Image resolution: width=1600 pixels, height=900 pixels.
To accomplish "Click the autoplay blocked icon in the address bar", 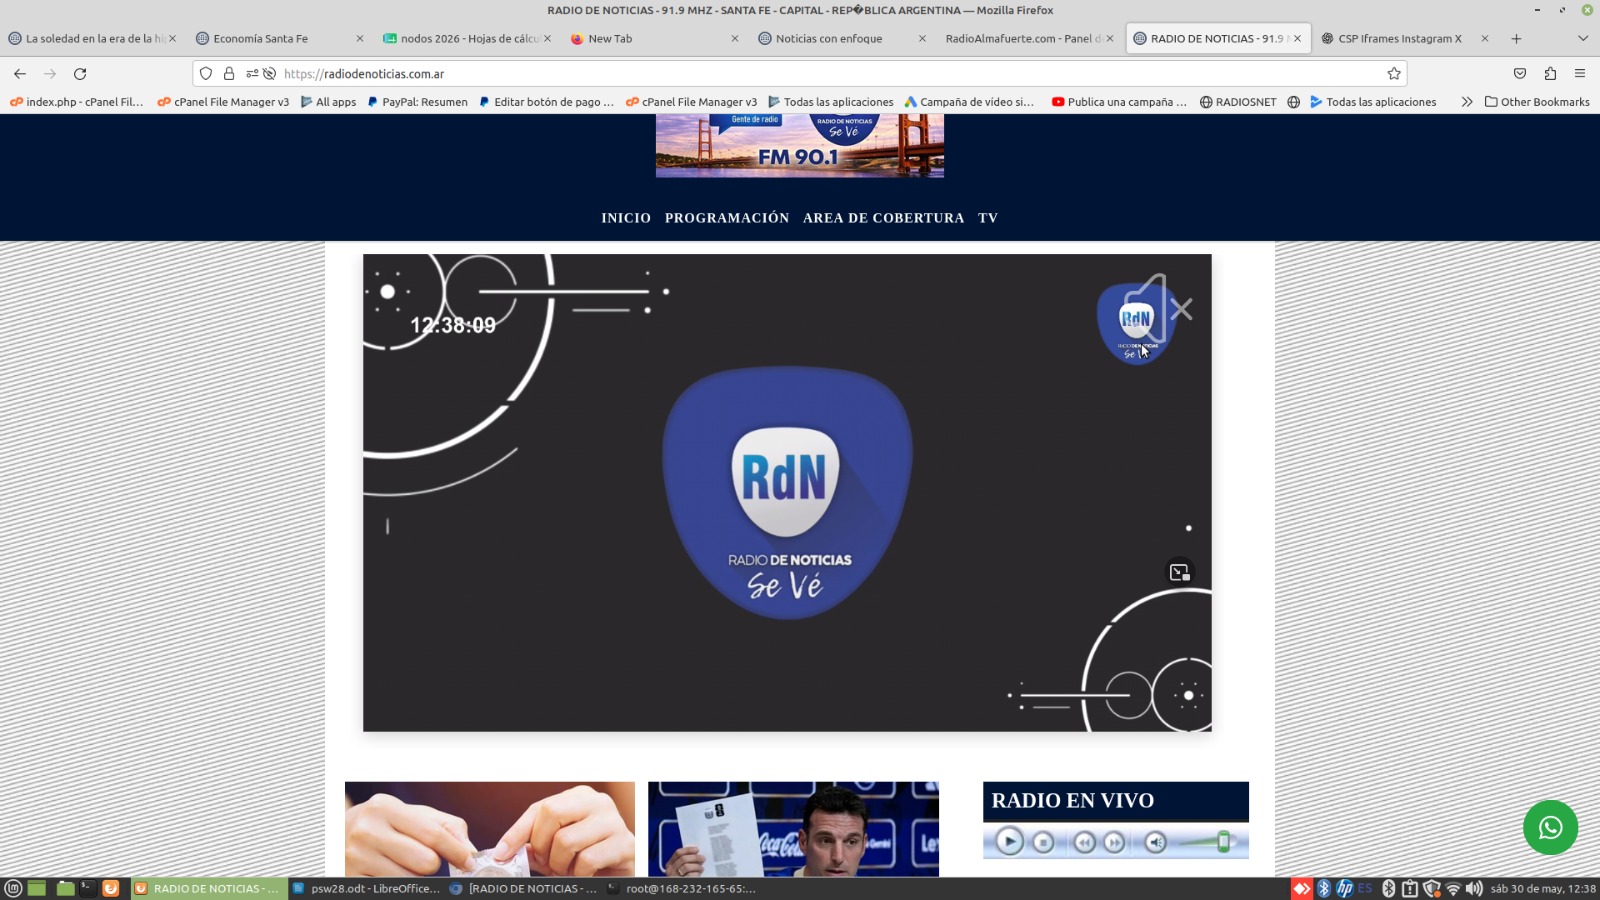I will coord(269,74).
